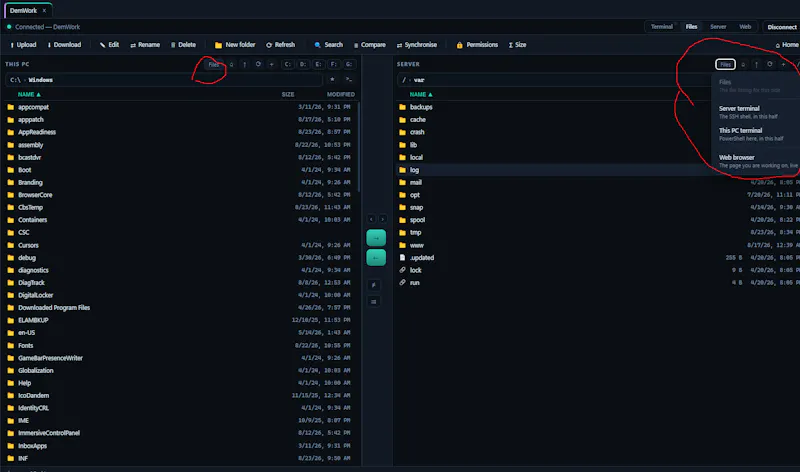Sort the This PC list by MODIFIED
The width and height of the screenshot is (800, 472).
(340, 94)
